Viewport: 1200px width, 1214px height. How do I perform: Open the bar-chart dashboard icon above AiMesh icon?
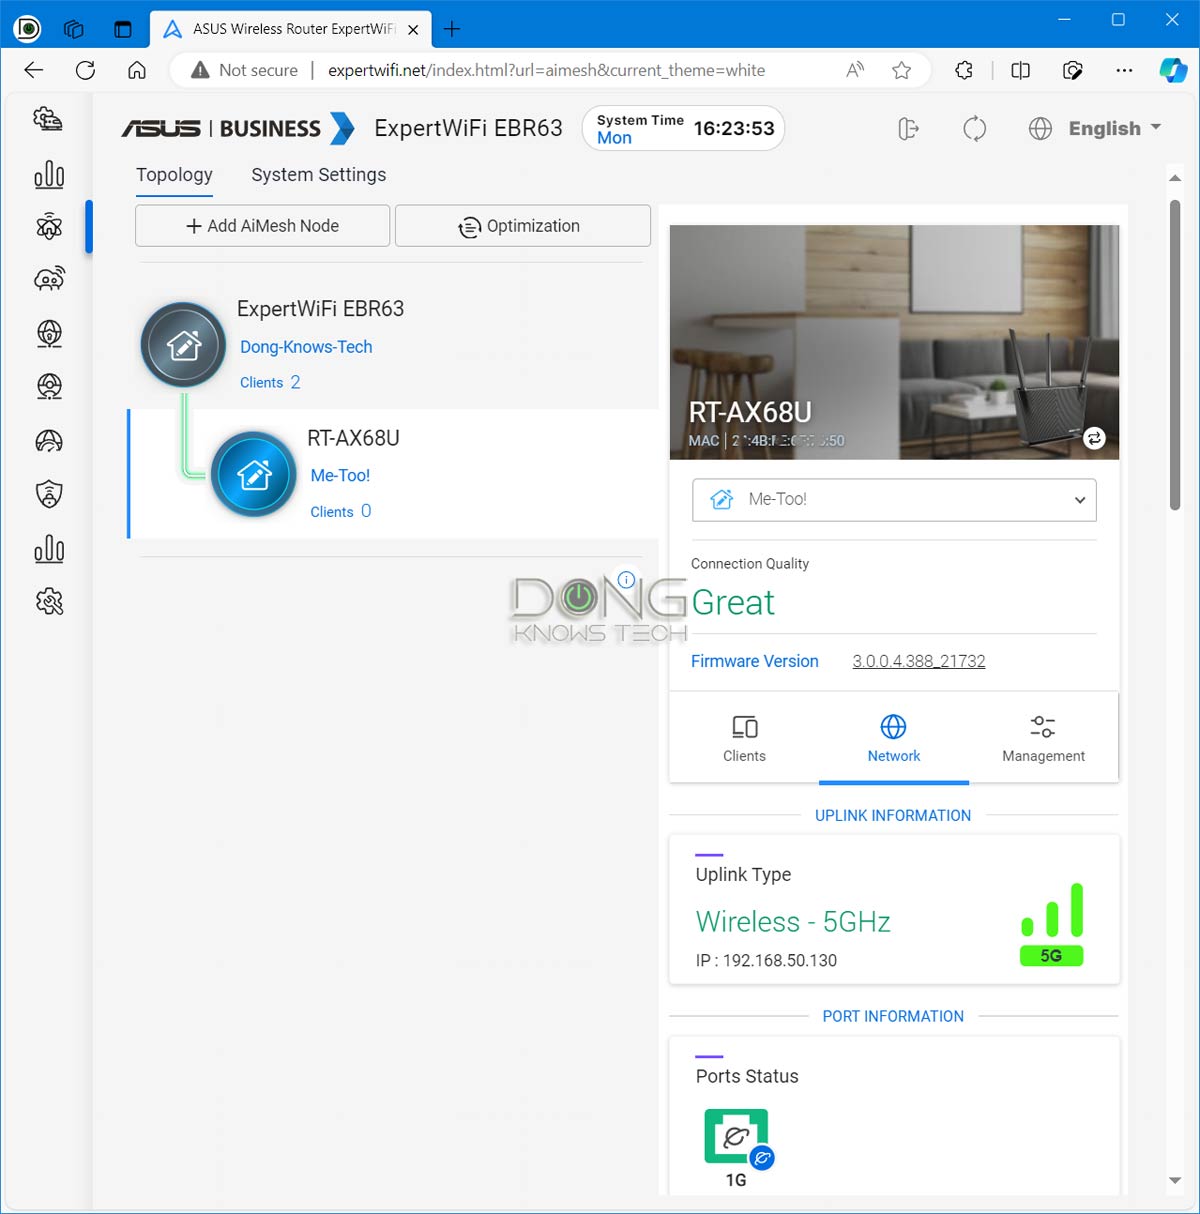click(x=48, y=175)
